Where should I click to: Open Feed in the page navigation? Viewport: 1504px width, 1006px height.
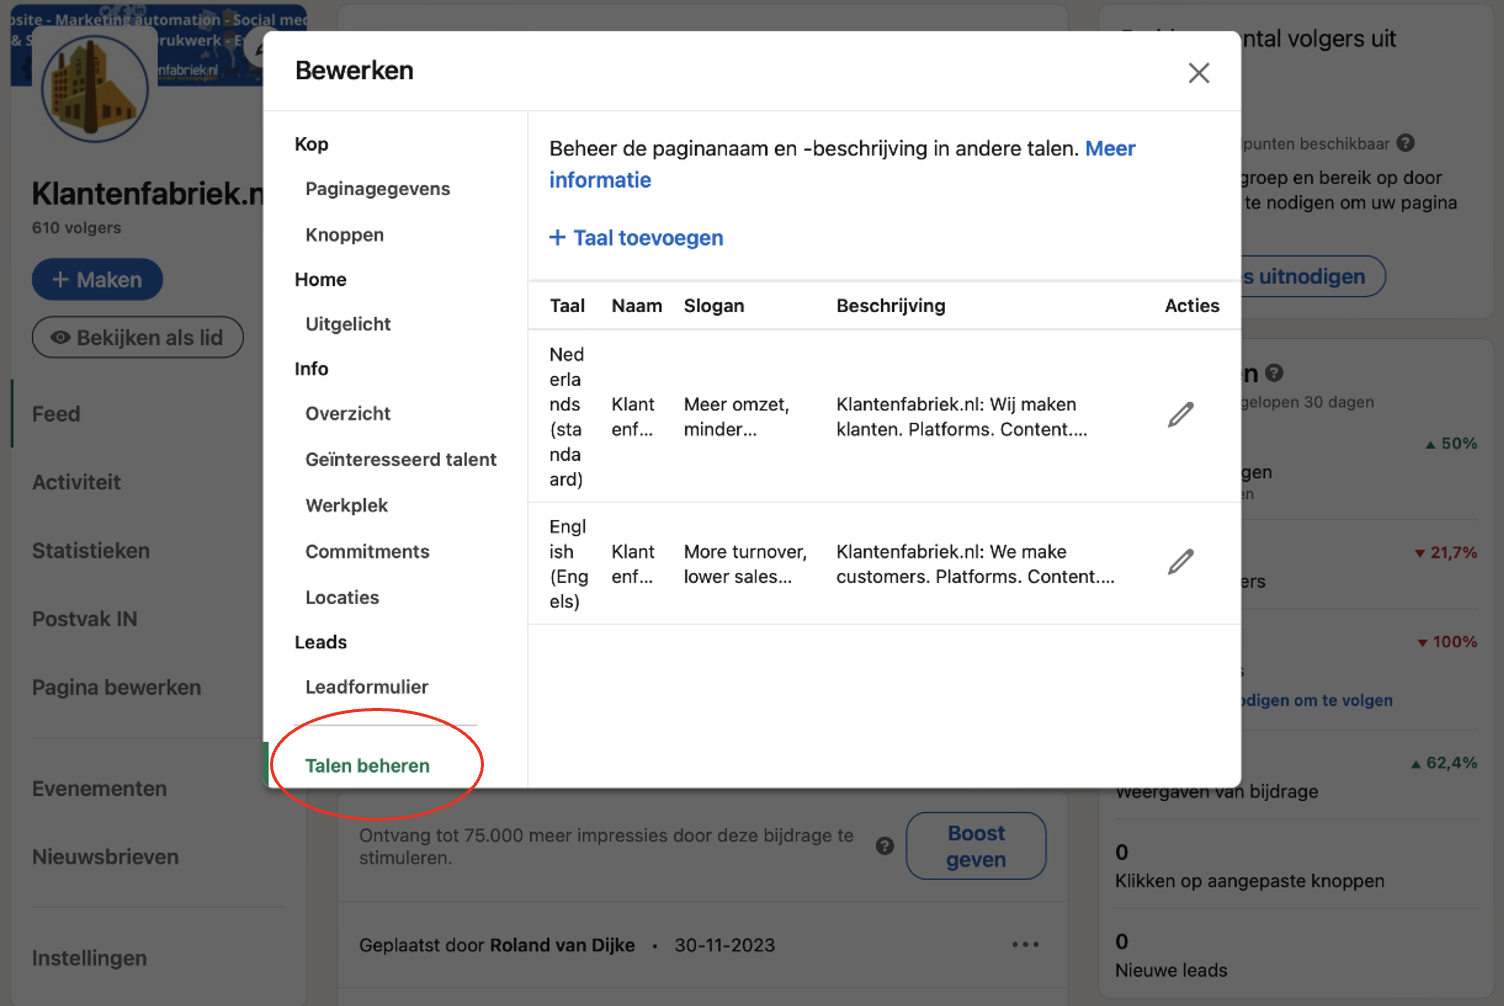56,414
